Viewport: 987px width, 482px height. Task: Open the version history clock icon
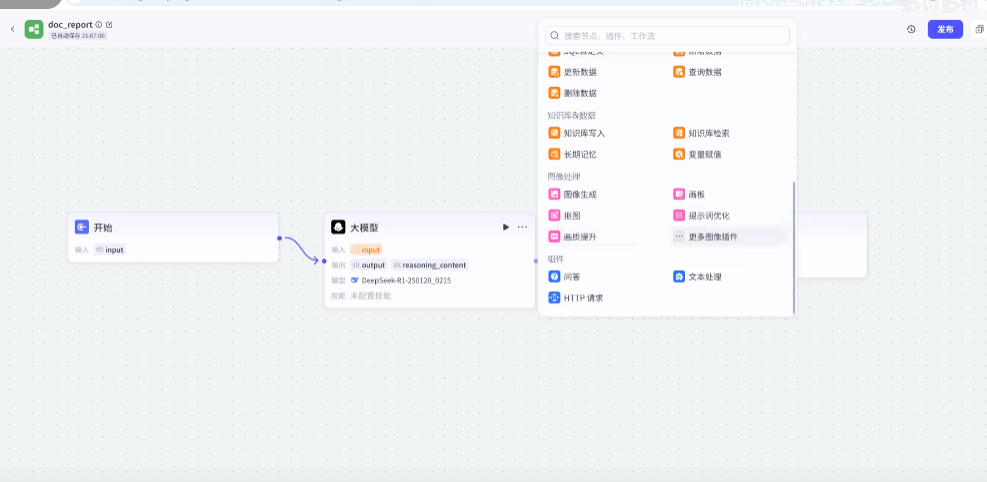[x=911, y=29]
